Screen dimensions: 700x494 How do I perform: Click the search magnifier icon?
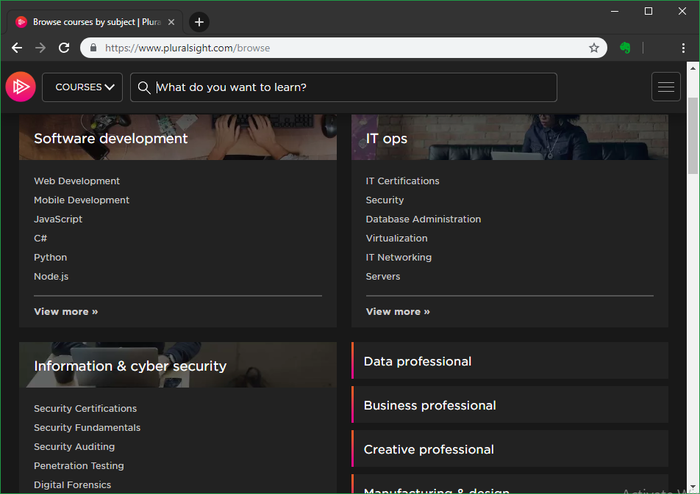(x=144, y=87)
